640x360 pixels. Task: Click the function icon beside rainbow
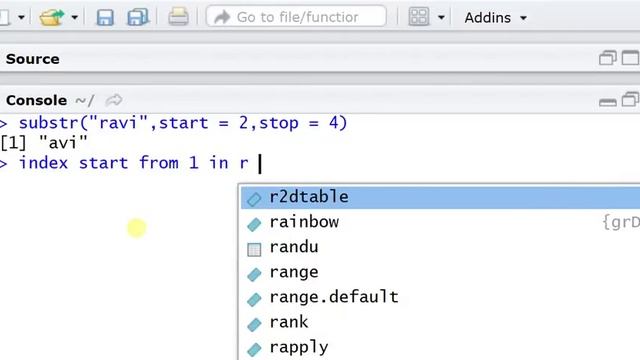pos(254,224)
